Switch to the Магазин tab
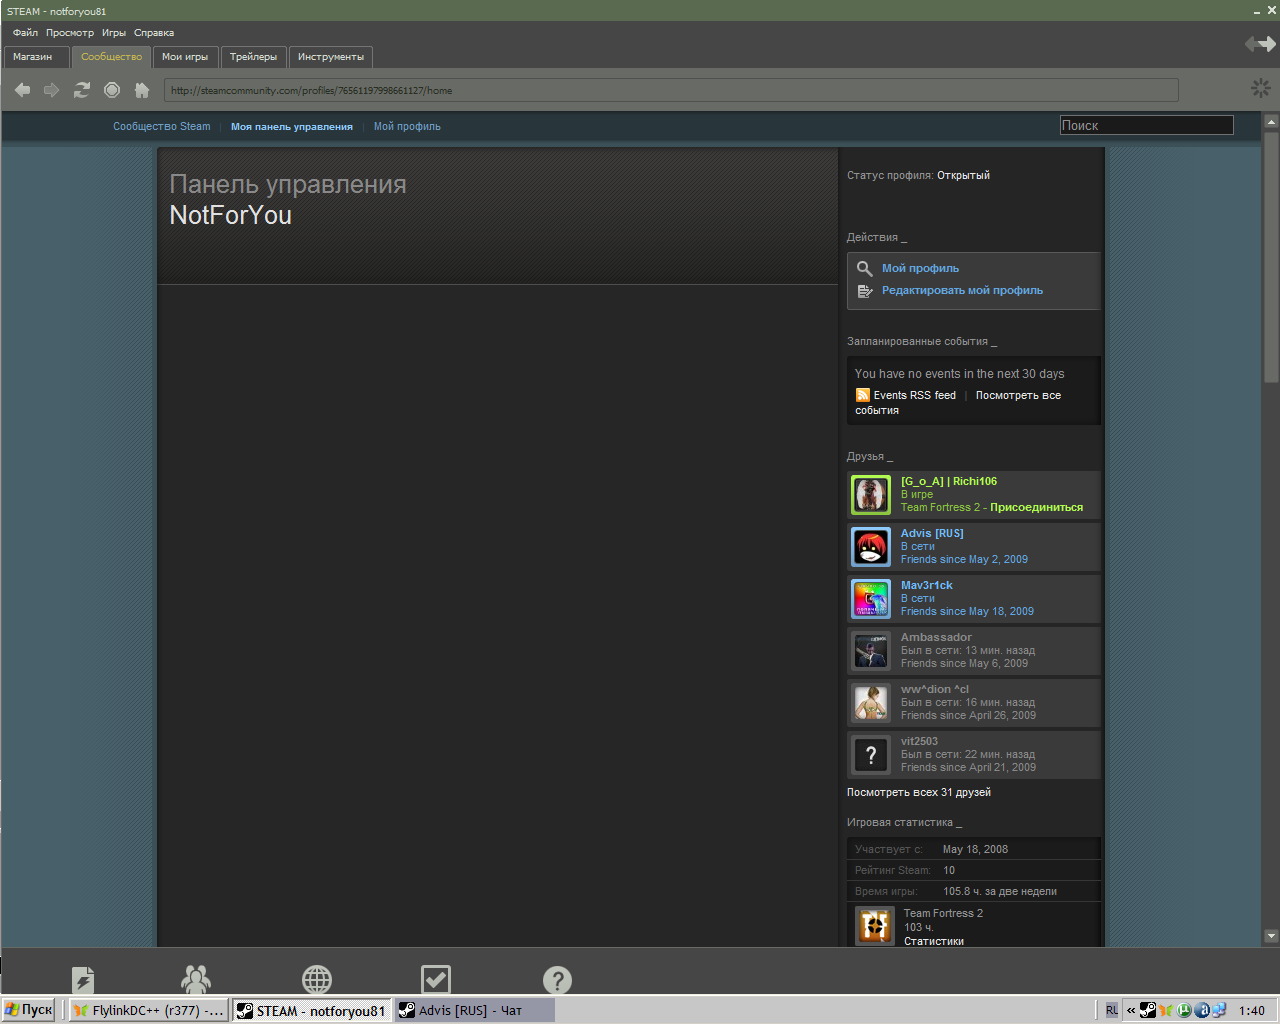 point(36,57)
